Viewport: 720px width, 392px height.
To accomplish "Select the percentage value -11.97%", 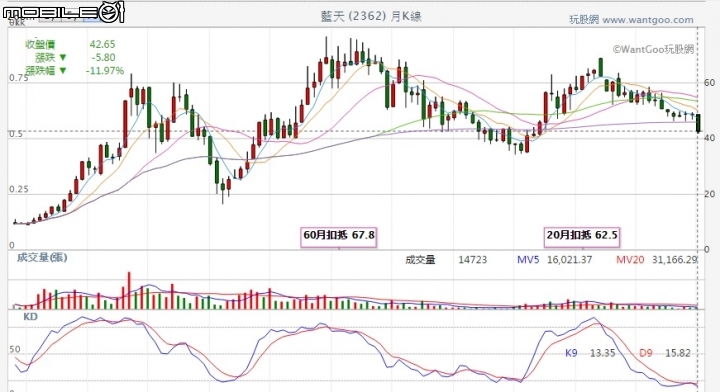I will [105, 71].
